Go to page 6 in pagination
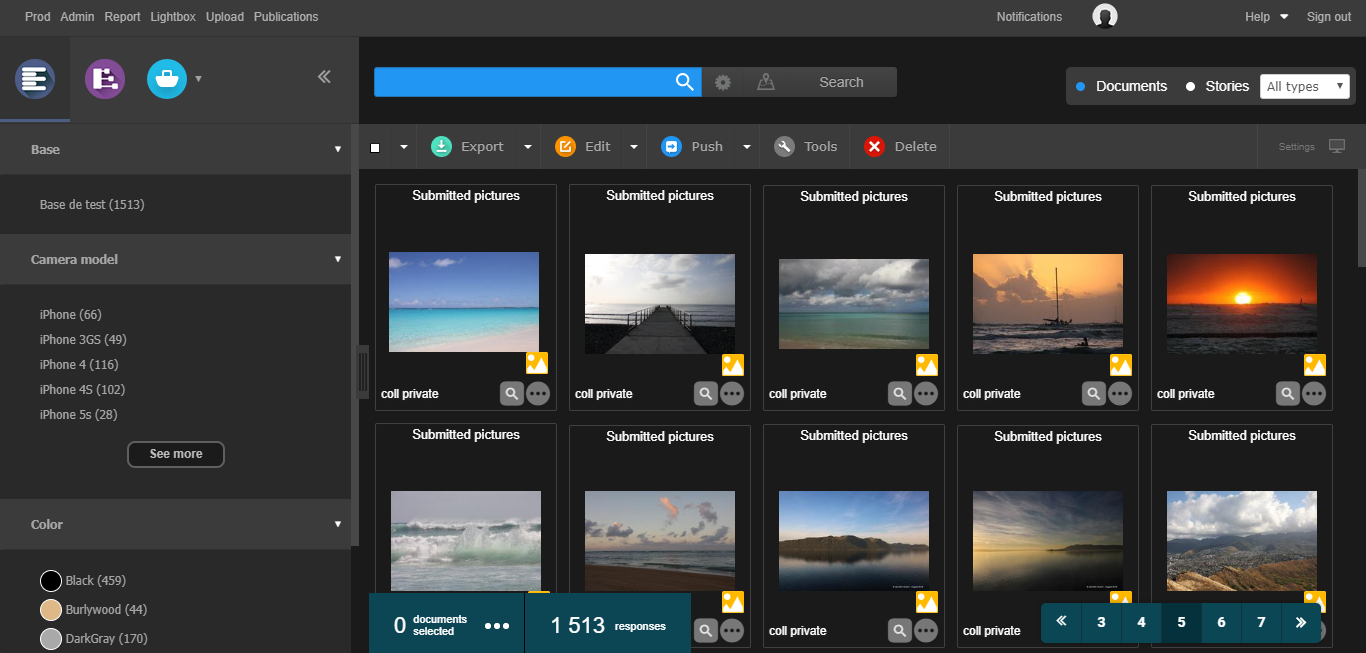 [1221, 622]
